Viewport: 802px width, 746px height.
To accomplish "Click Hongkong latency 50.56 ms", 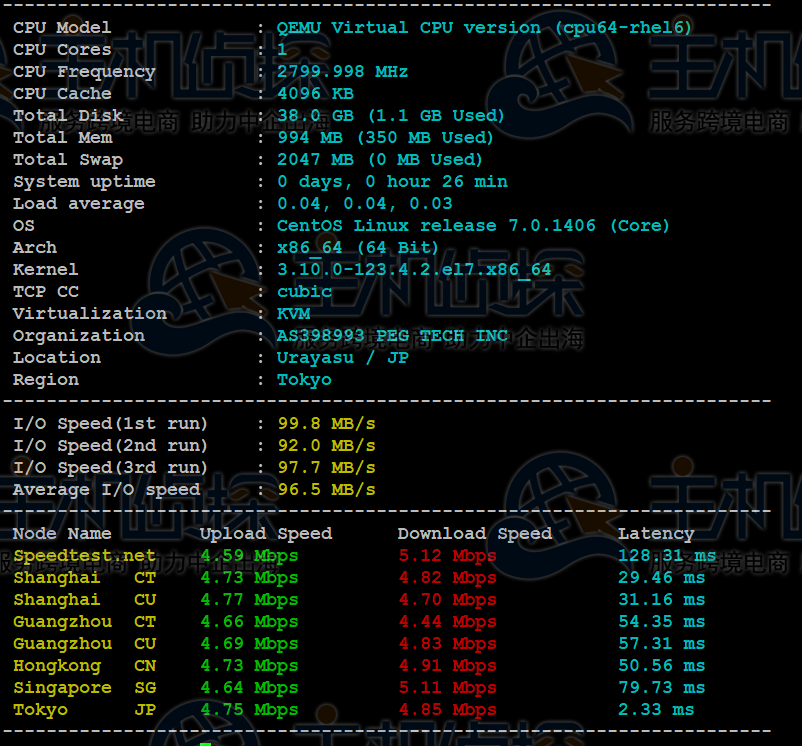I will [x=661, y=665].
